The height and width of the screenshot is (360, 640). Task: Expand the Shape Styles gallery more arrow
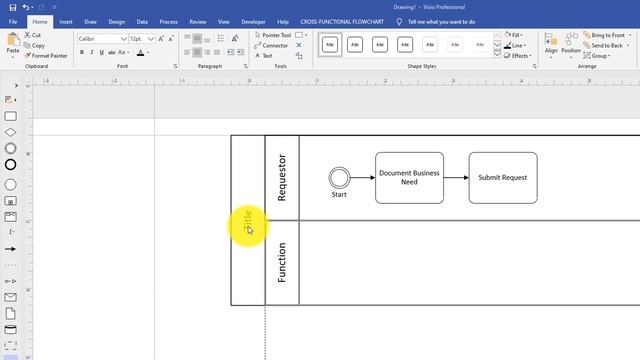[x=497, y=54]
